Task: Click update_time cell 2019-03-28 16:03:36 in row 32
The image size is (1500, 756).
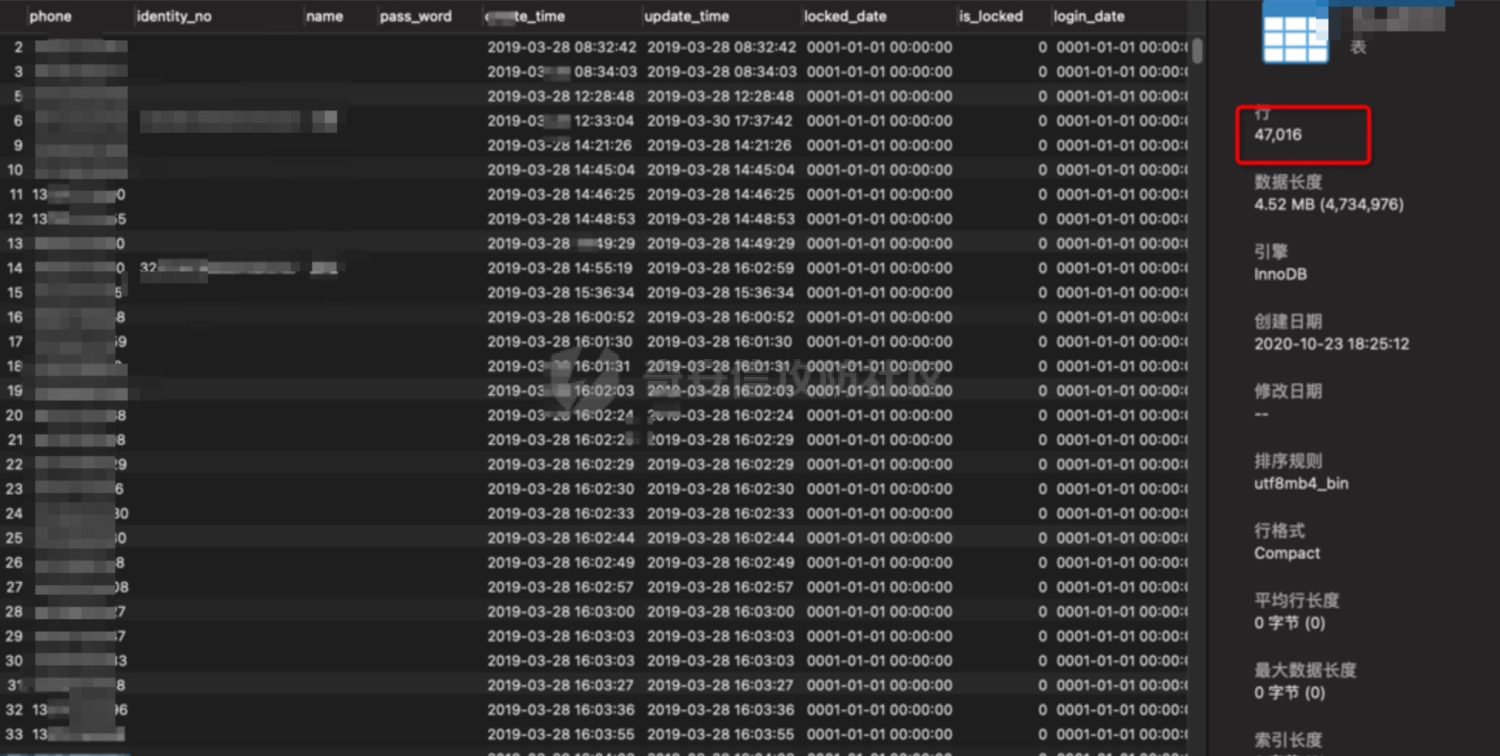Action: tap(721, 710)
